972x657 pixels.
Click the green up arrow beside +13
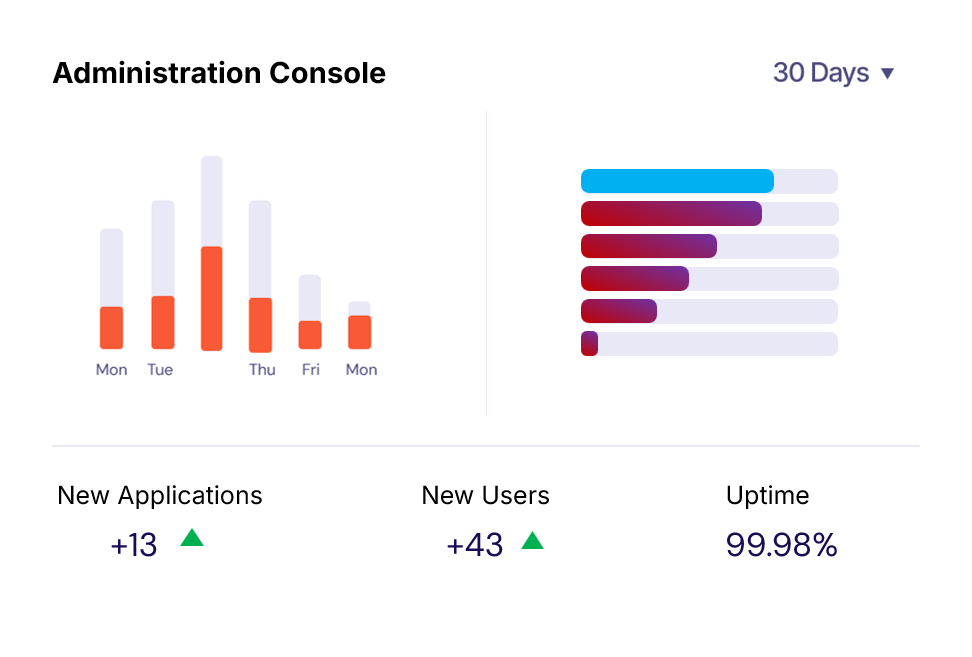[x=192, y=537]
